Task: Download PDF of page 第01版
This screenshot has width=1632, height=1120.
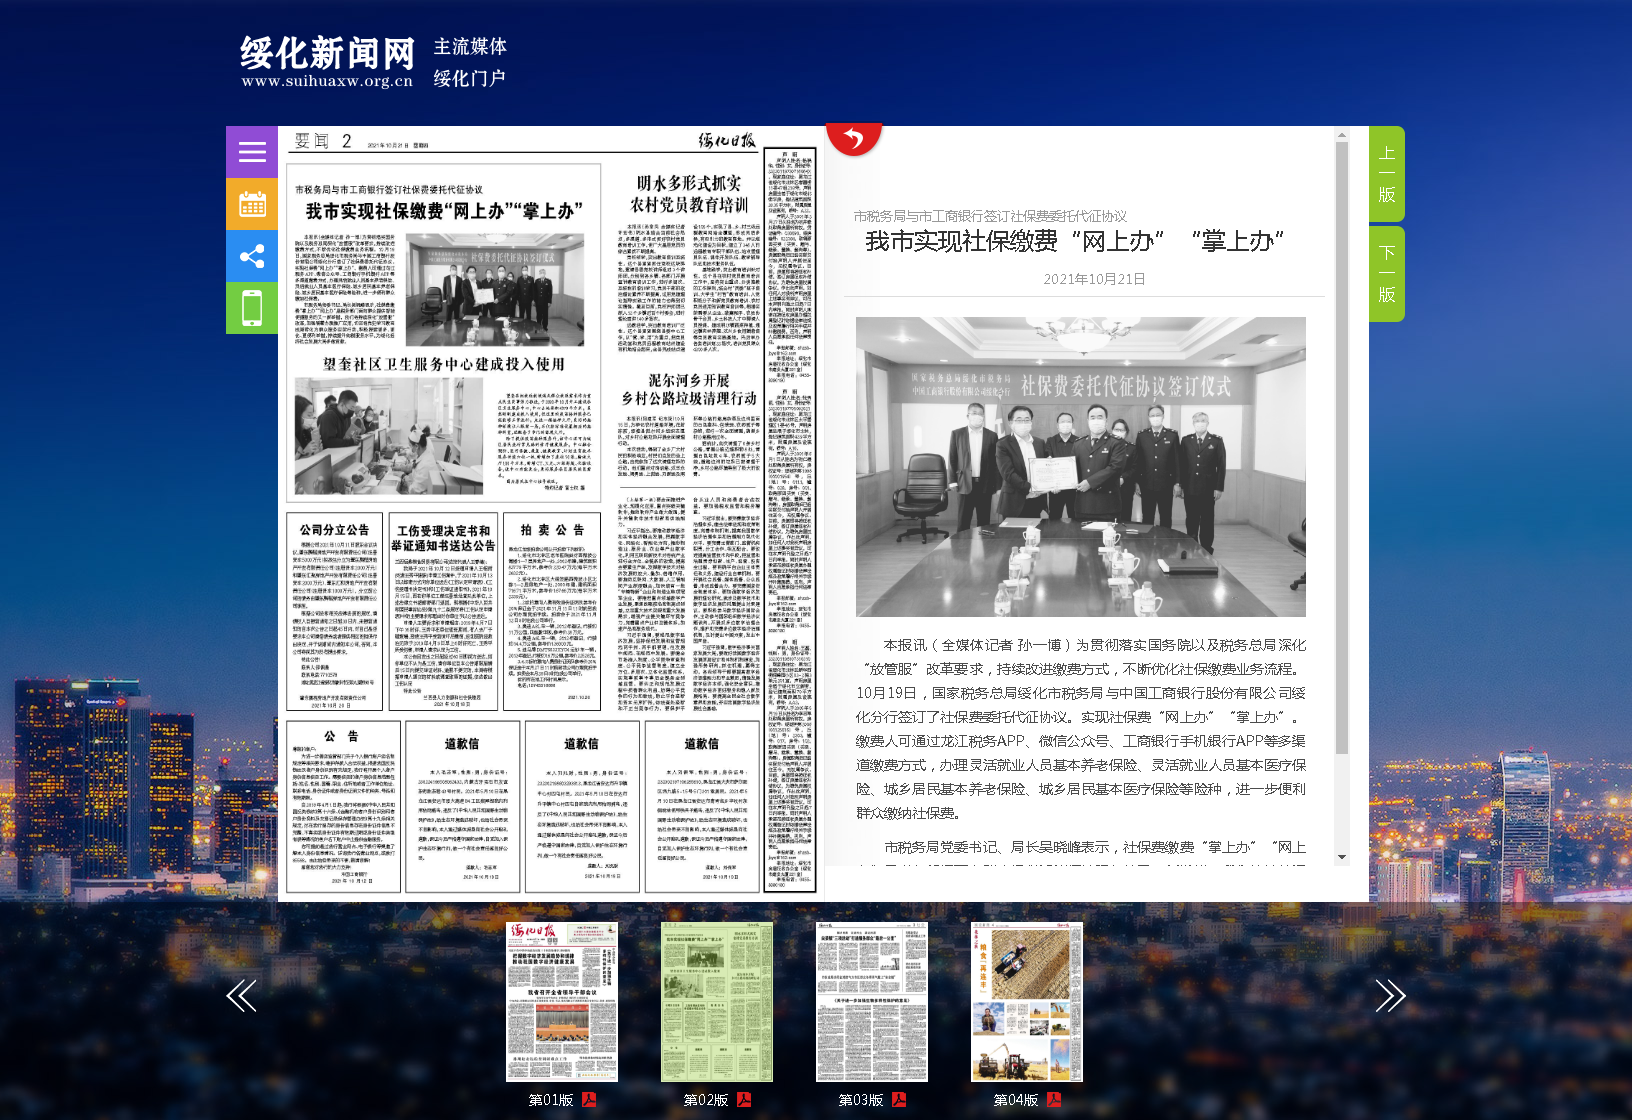Action: point(589,1100)
